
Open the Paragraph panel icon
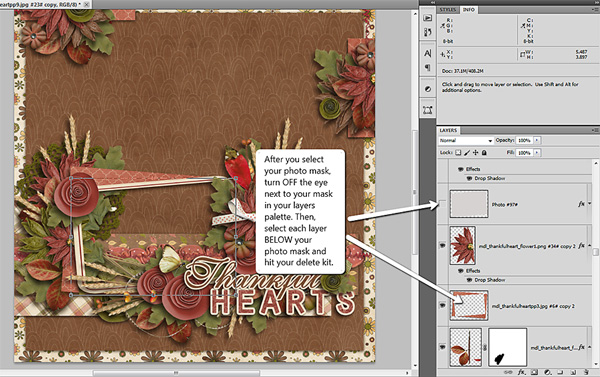427,68
